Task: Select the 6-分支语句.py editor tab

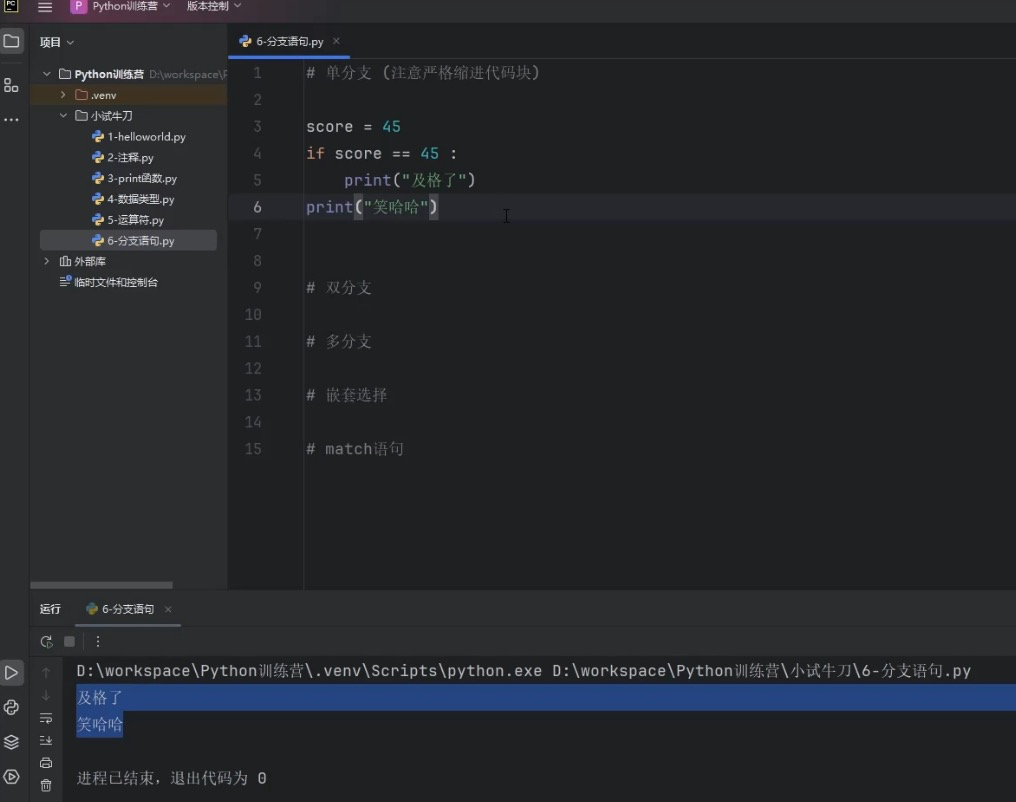Action: pyautogui.click(x=288, y=41)
